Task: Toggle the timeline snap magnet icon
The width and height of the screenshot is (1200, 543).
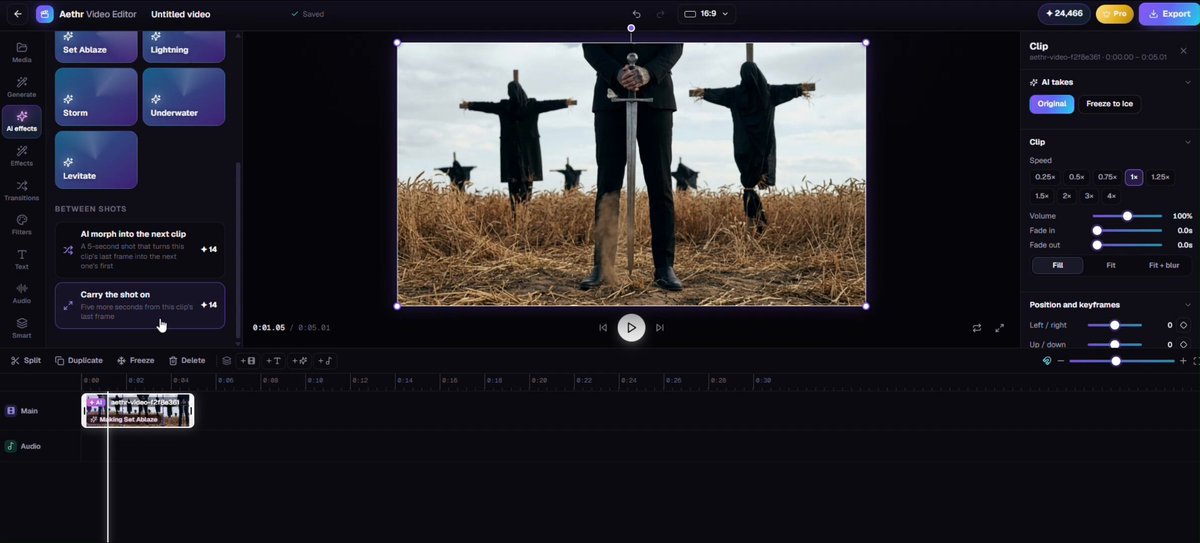Action: click(x=1047, y=360)
